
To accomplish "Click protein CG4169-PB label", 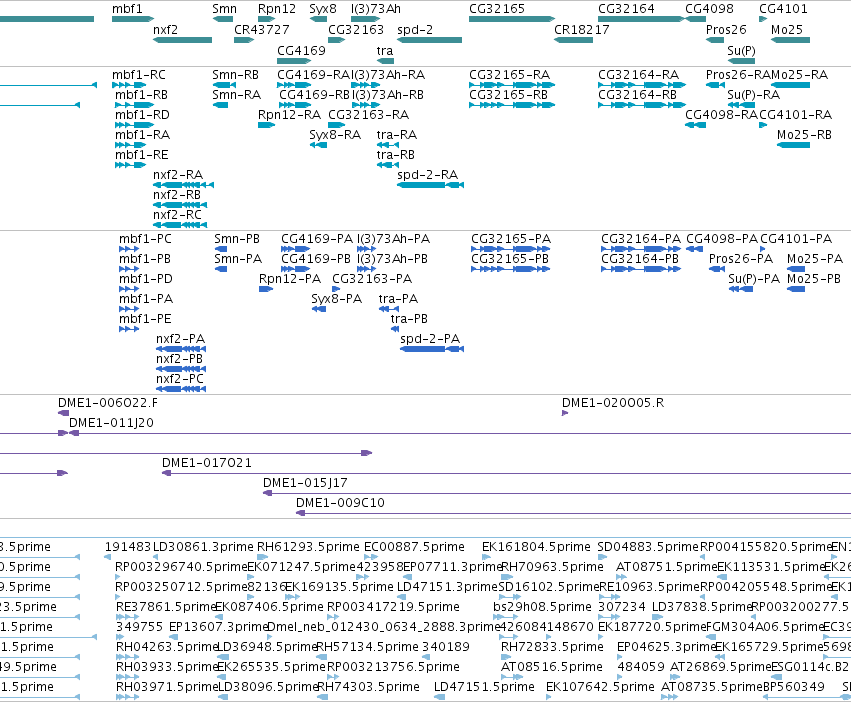I will click(316, 258).
